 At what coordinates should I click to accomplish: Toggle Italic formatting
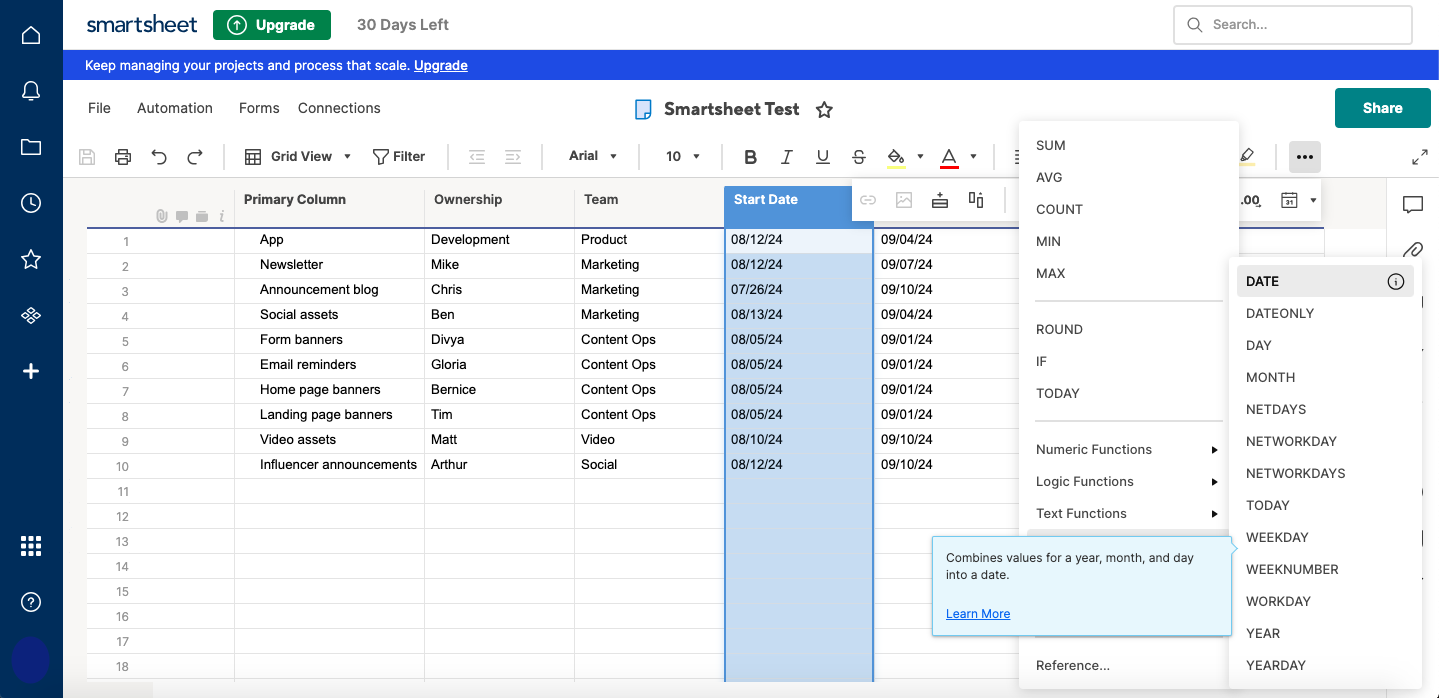tap(786, 156)
